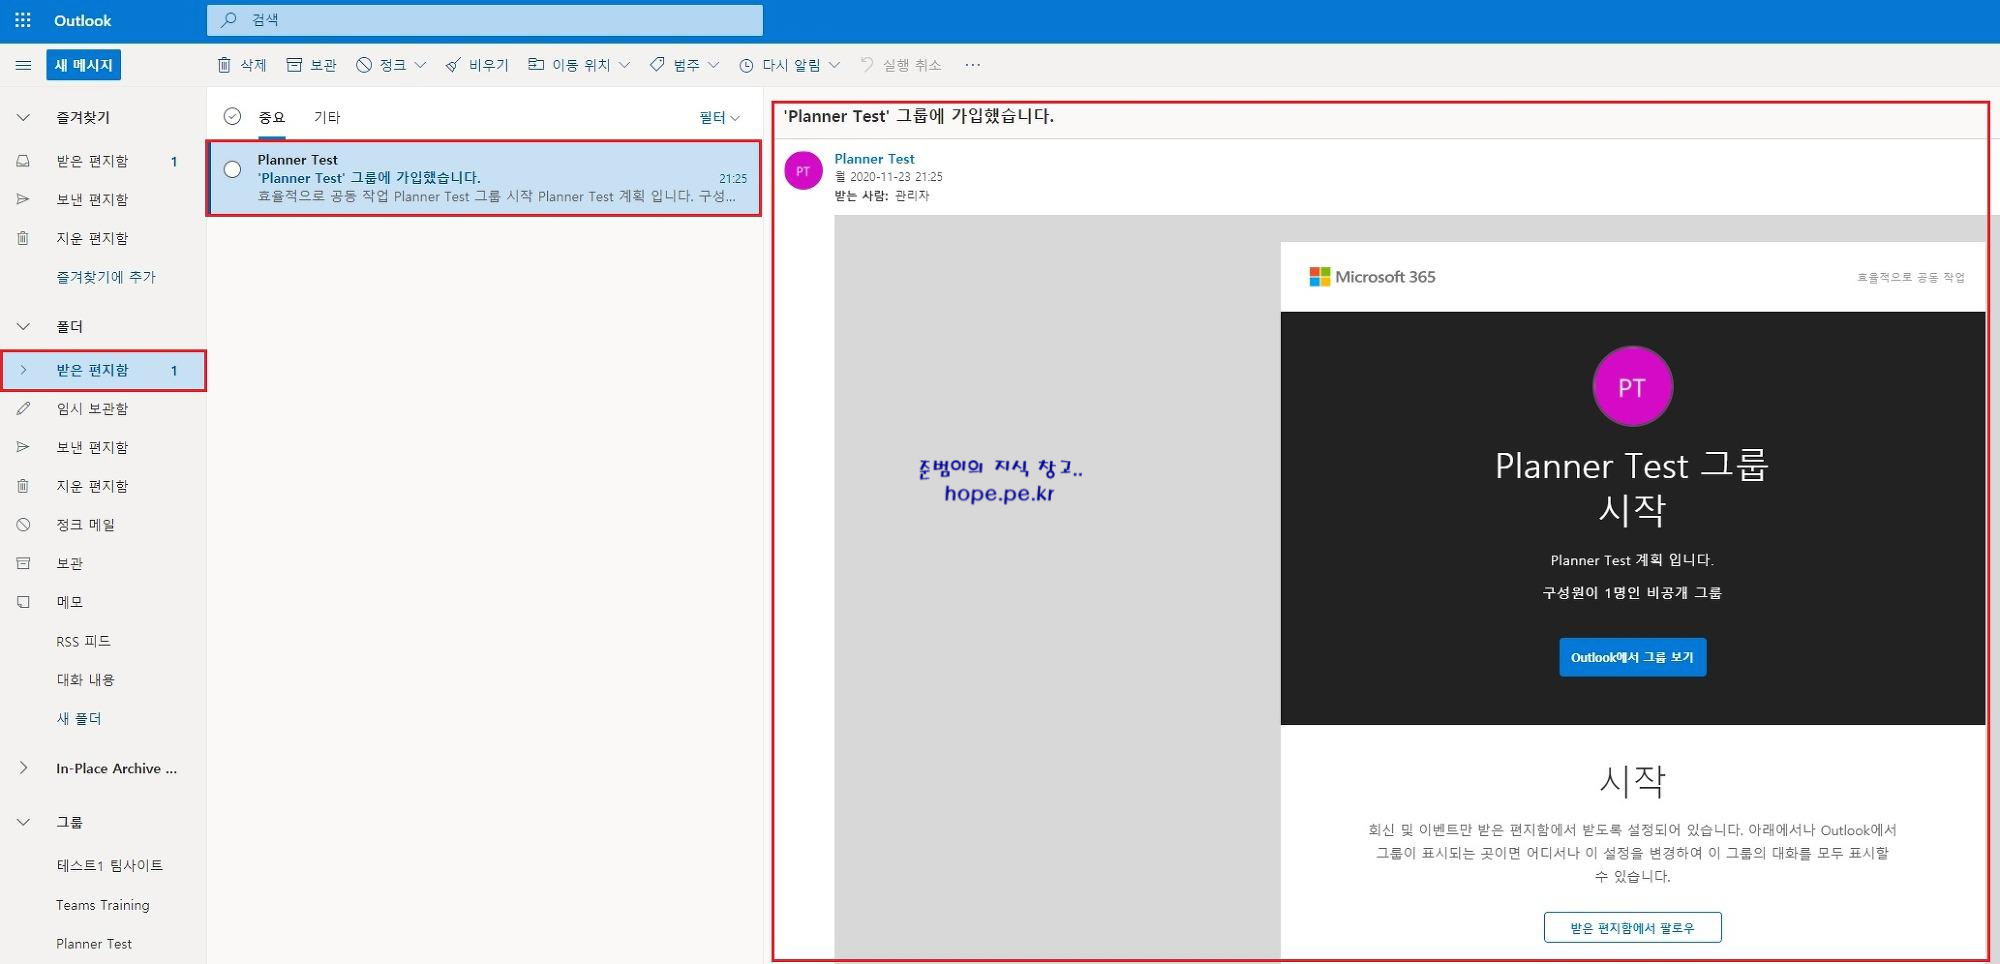The height and width of the screenshot is (964, 2000).
Task: Select the Planner Test message with its circle checkbox
Action: 232,169
